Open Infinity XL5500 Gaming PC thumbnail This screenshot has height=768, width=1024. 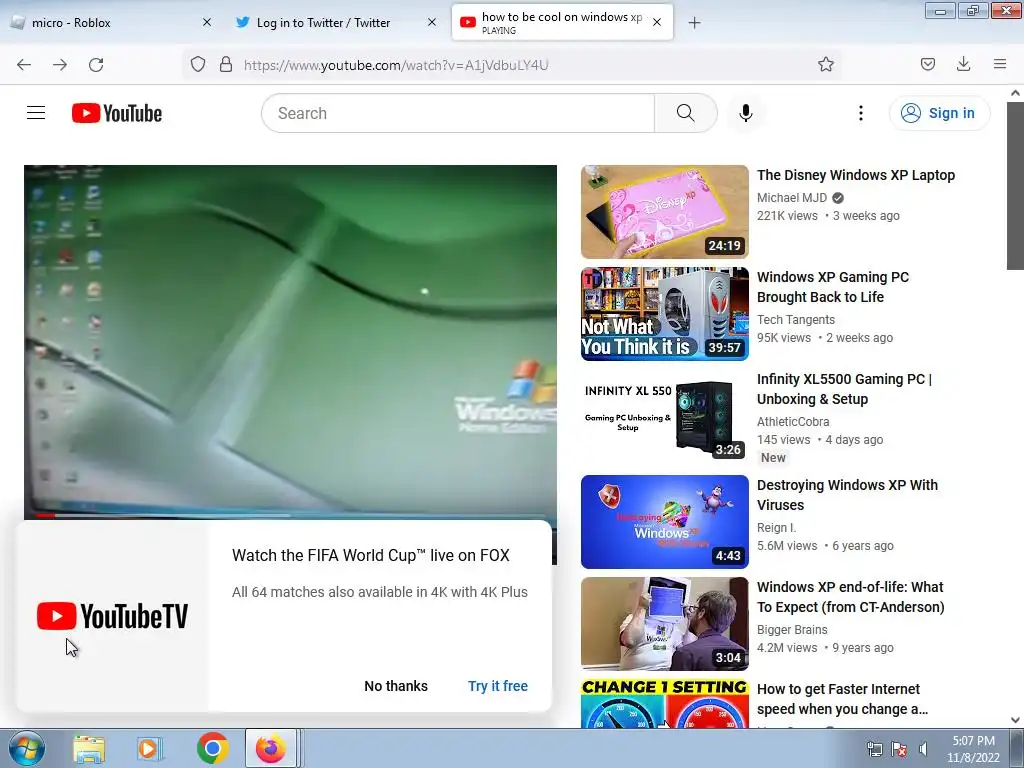(x=665, y=416)
